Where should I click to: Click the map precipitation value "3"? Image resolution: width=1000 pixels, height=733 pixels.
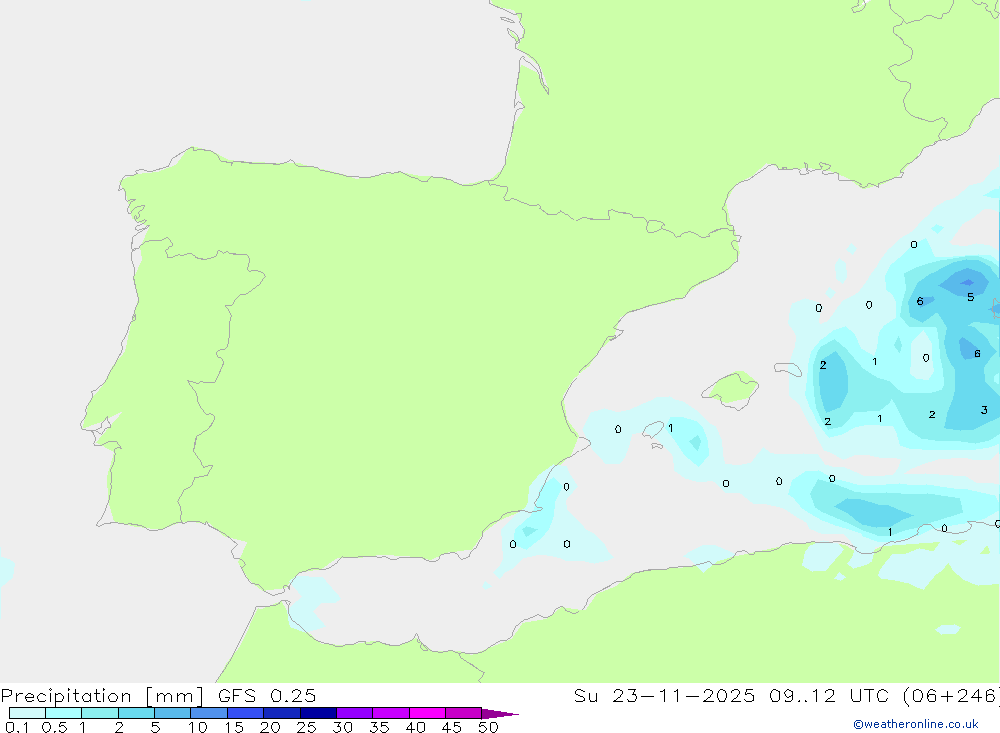click(984, 410)
